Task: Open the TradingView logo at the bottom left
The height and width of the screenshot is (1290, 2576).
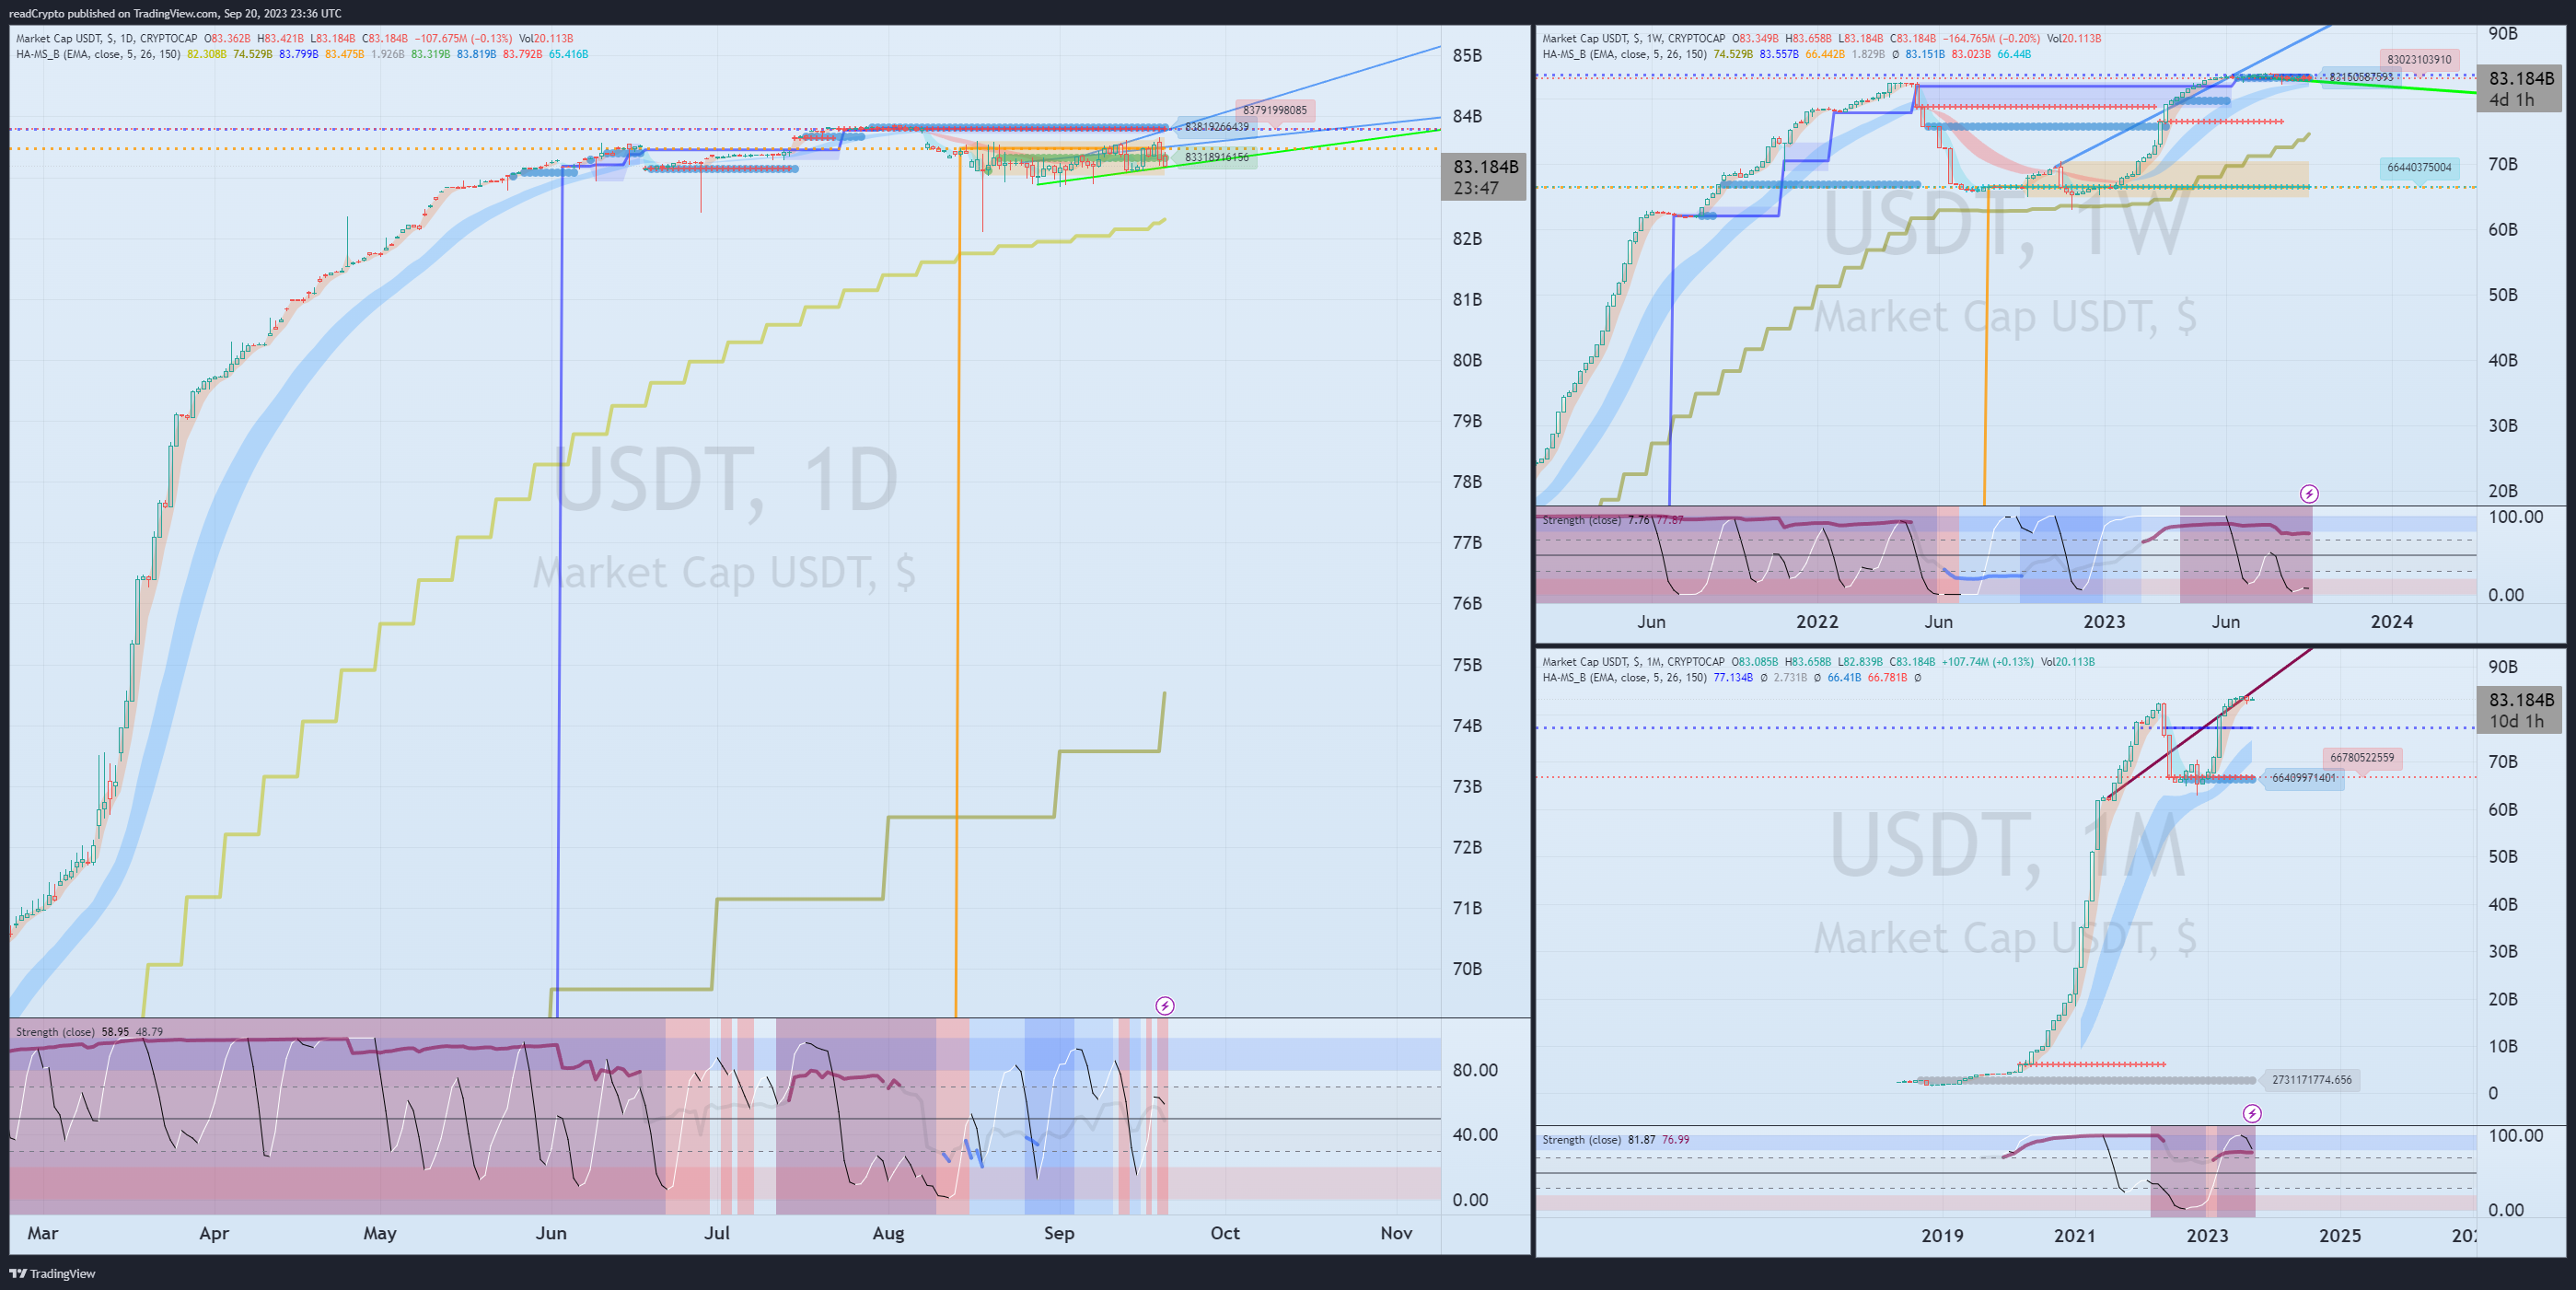Action: pos(53,1273)
